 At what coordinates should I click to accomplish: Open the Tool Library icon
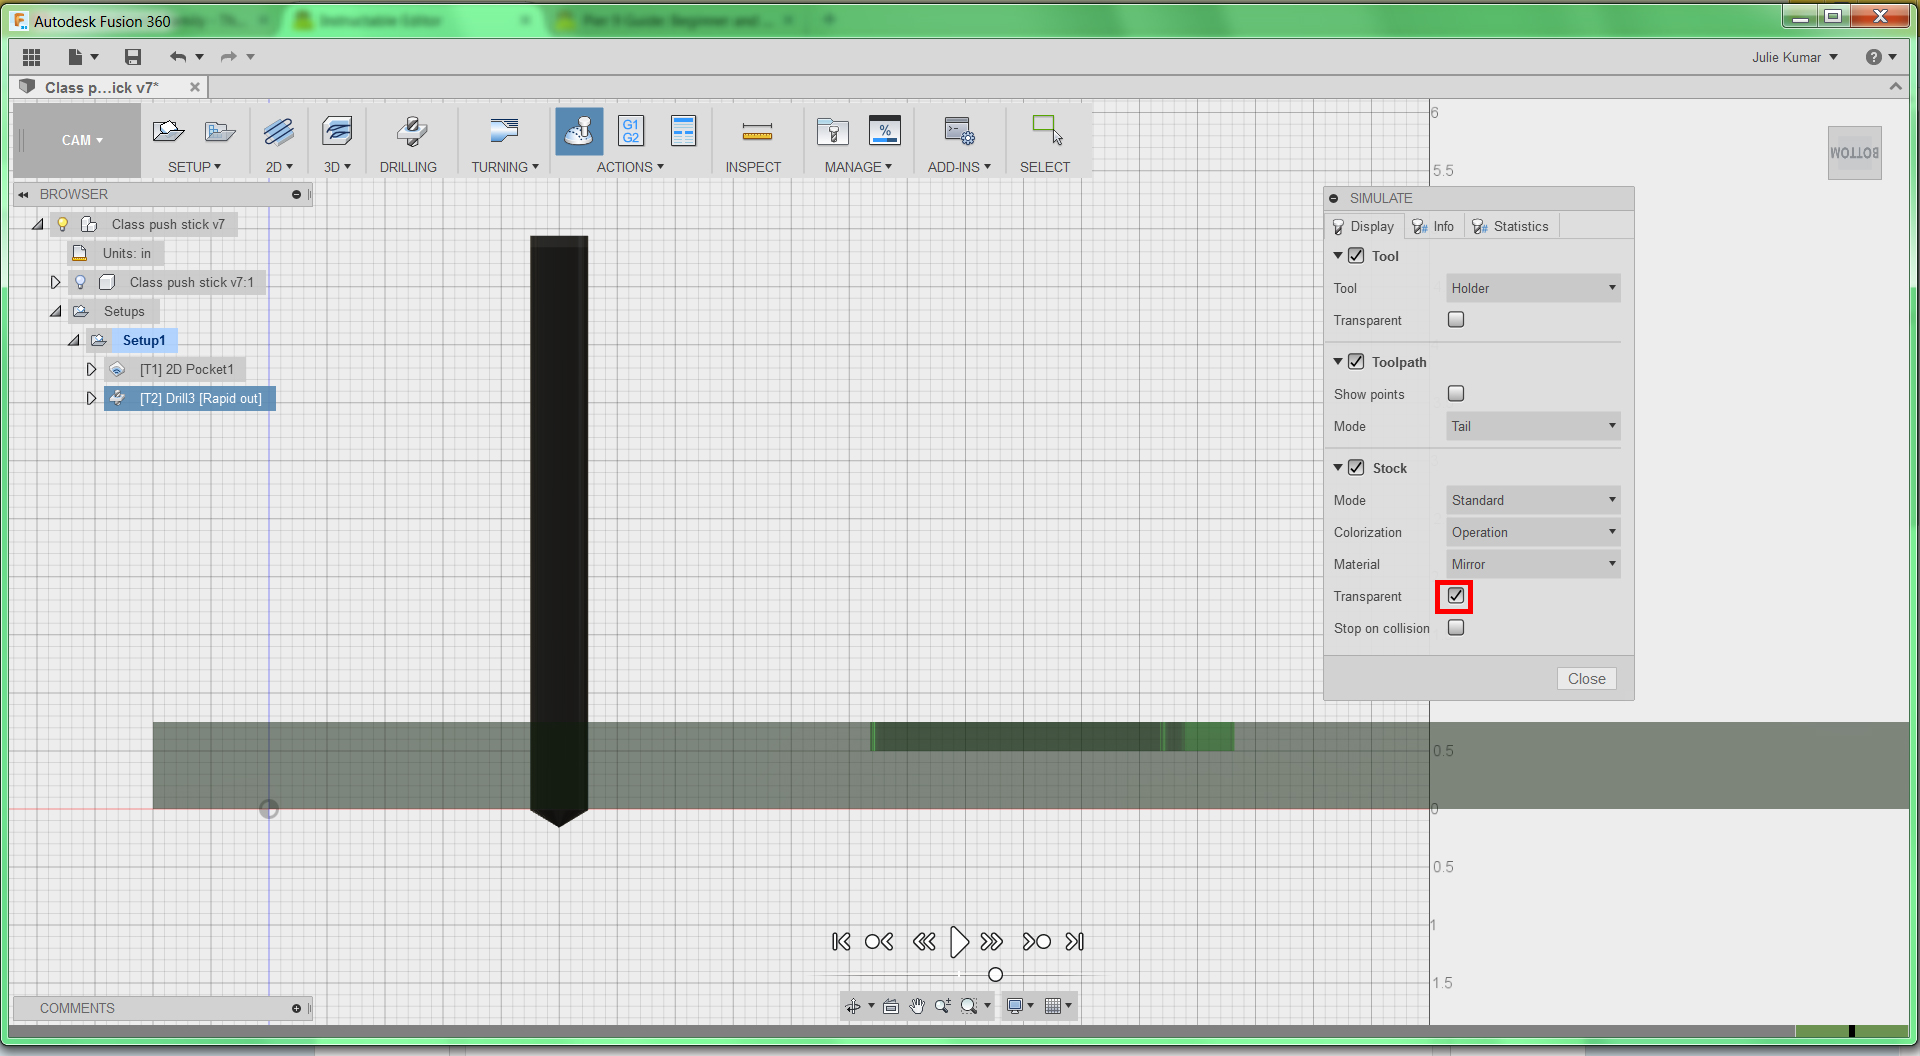point(832,131)
